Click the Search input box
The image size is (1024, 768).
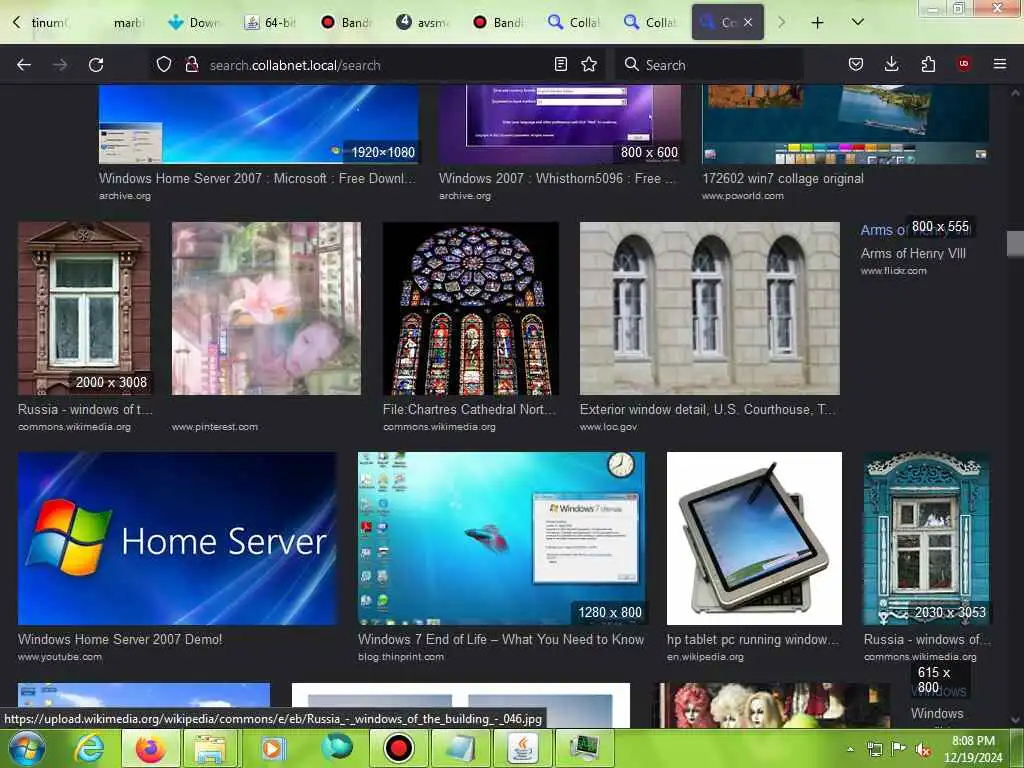click(x=709, y=65)
